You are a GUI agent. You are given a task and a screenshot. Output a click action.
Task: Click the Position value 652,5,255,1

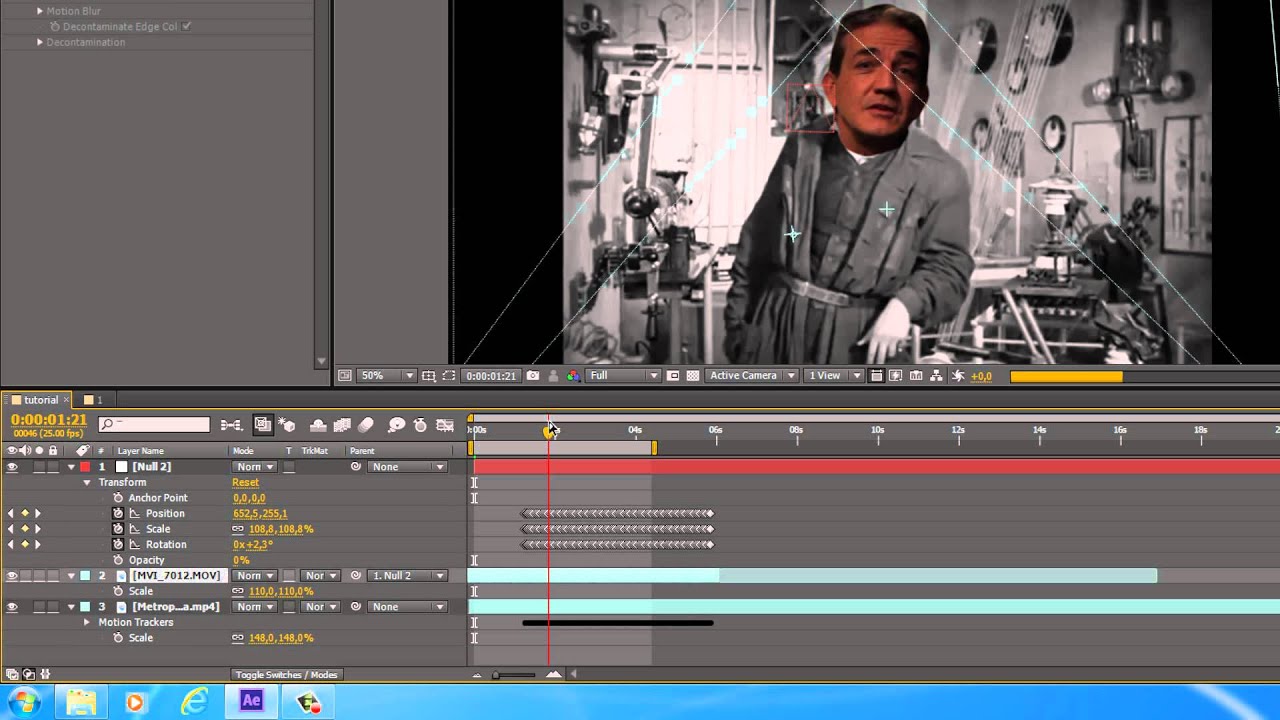coord(260,514)
